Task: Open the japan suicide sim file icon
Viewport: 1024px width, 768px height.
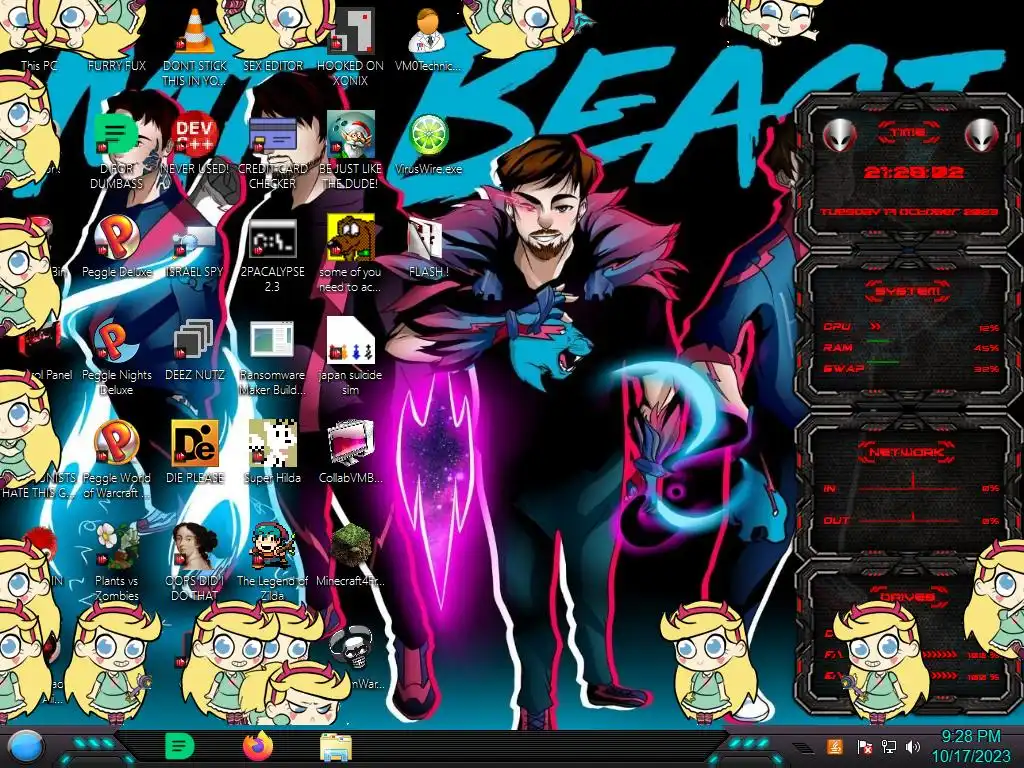Action: 351,340
